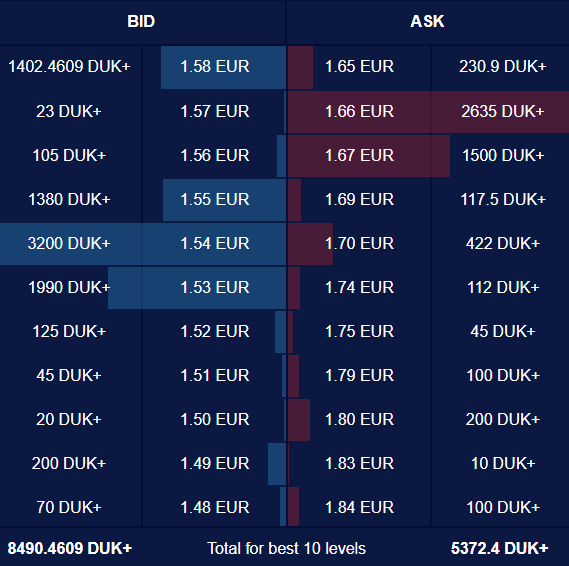Image resolution: width=569 pixels, height=566 pixels.
Task: Click the 1500 DUK+ ask volume
Action: pos(503,156)
